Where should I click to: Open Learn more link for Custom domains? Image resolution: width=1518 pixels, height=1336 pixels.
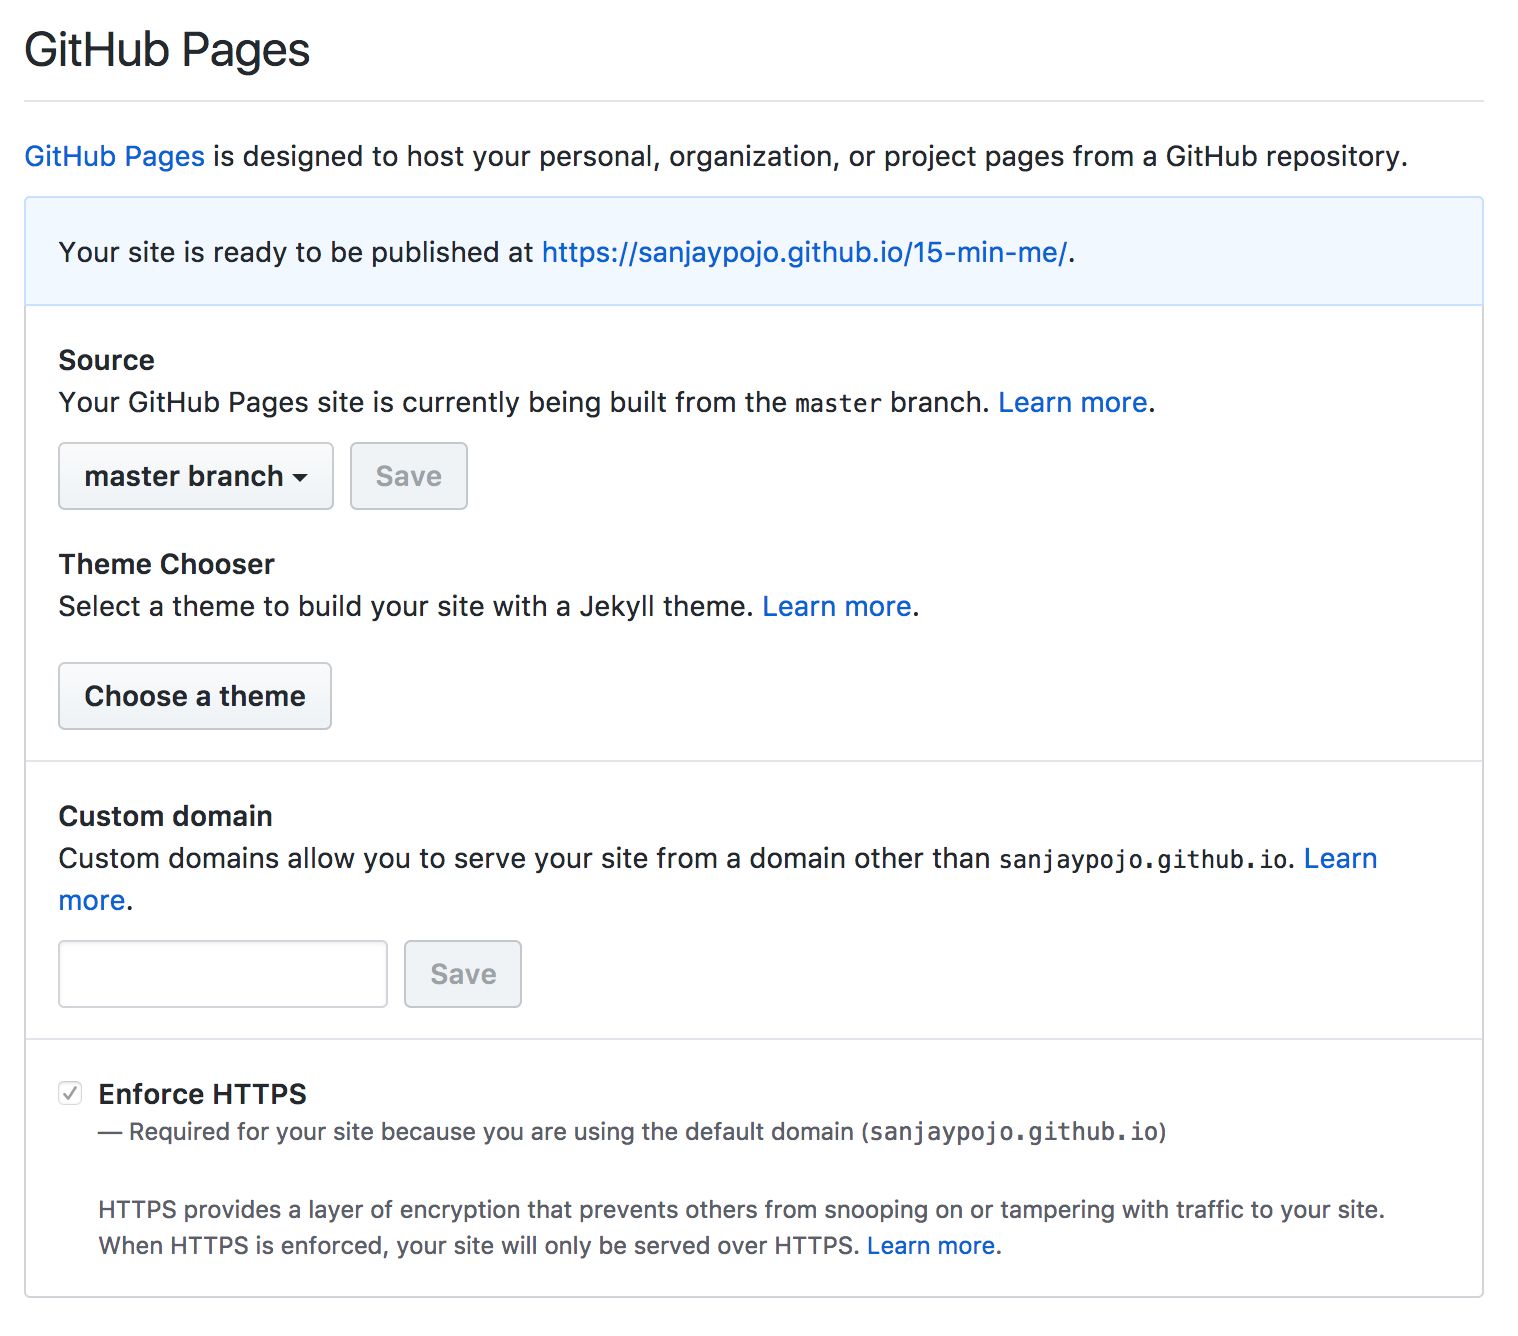click(x=1340, y=858)
